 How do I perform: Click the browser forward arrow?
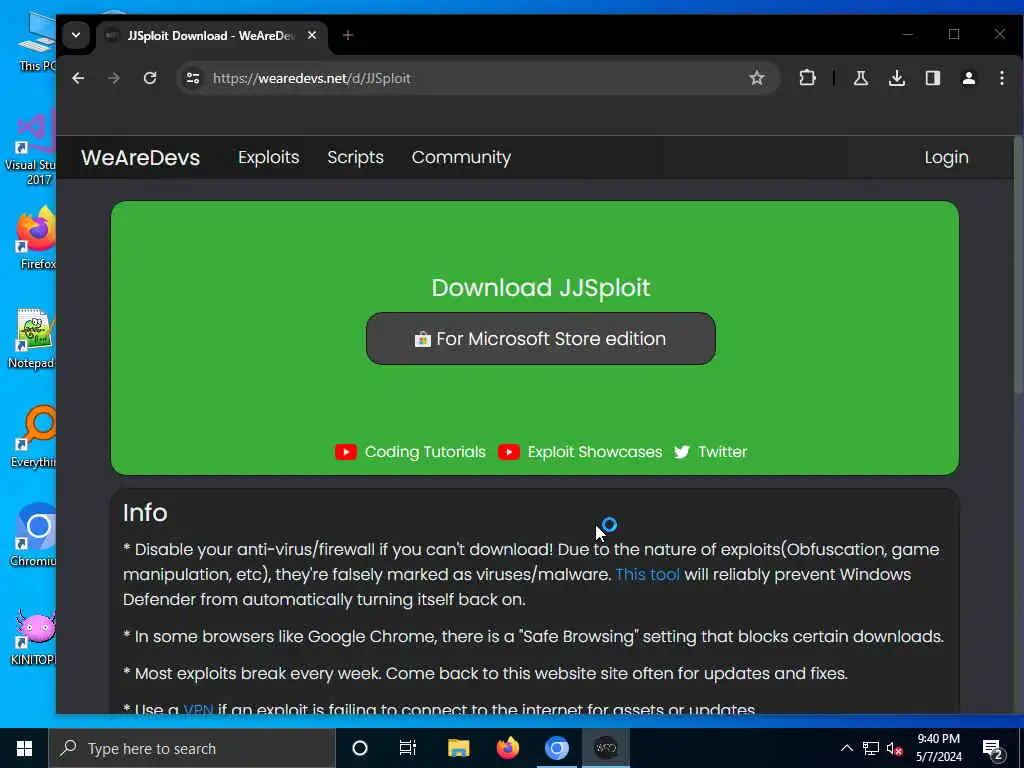pyautogui.click(x=114, y=78)
